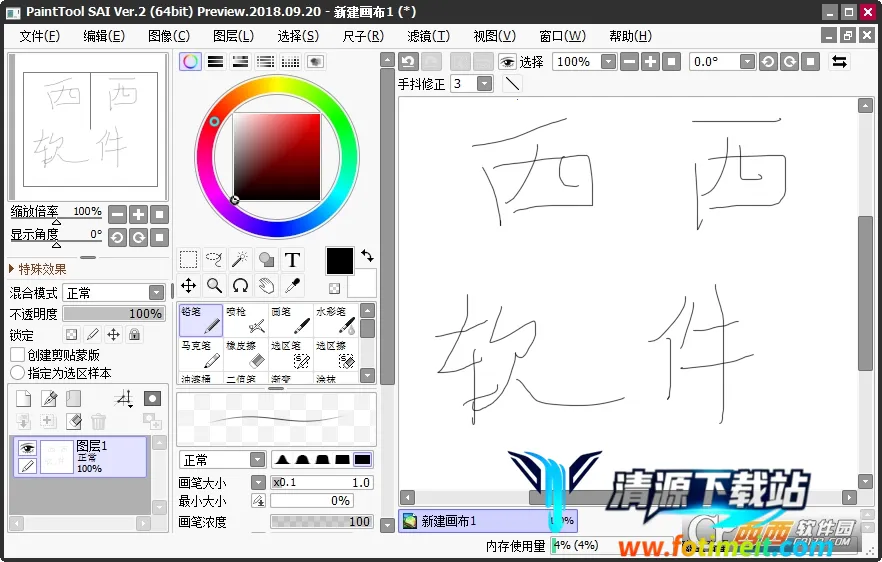Choose the 铅笔 pencil brush
The height and width of the screenshot is (562, 882).
click(x=201, y=320)
